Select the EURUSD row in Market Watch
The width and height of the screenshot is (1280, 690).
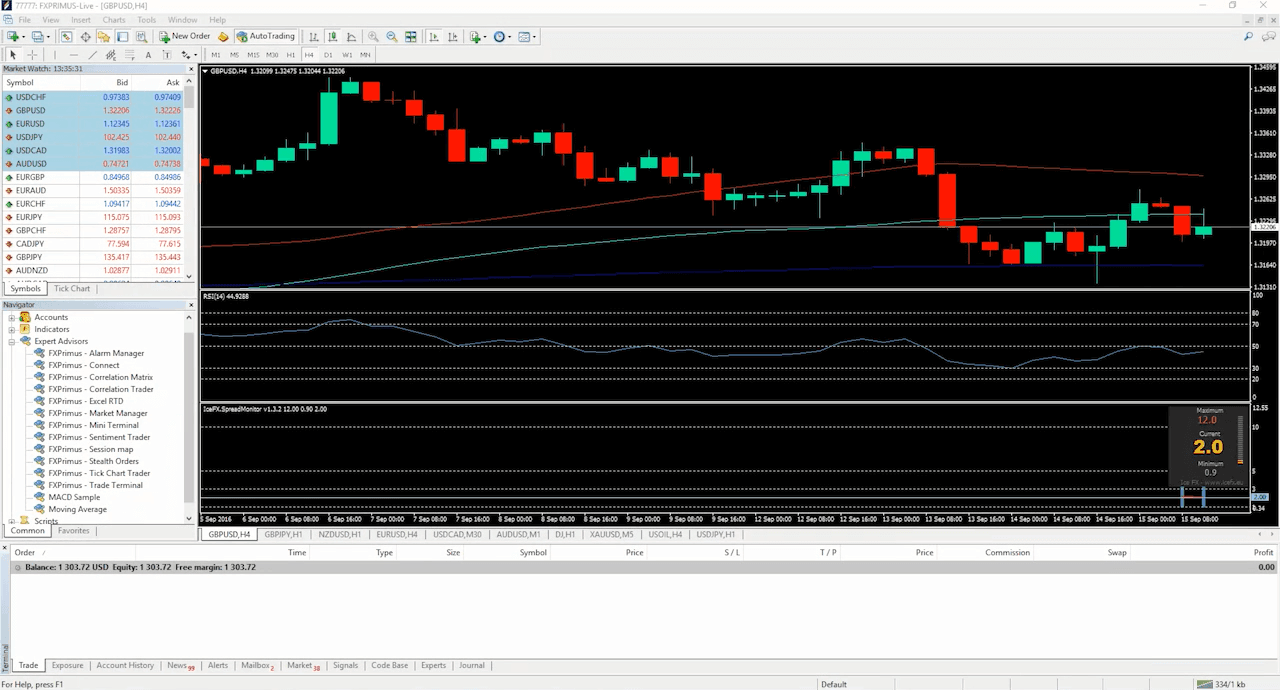coord(30,124)
